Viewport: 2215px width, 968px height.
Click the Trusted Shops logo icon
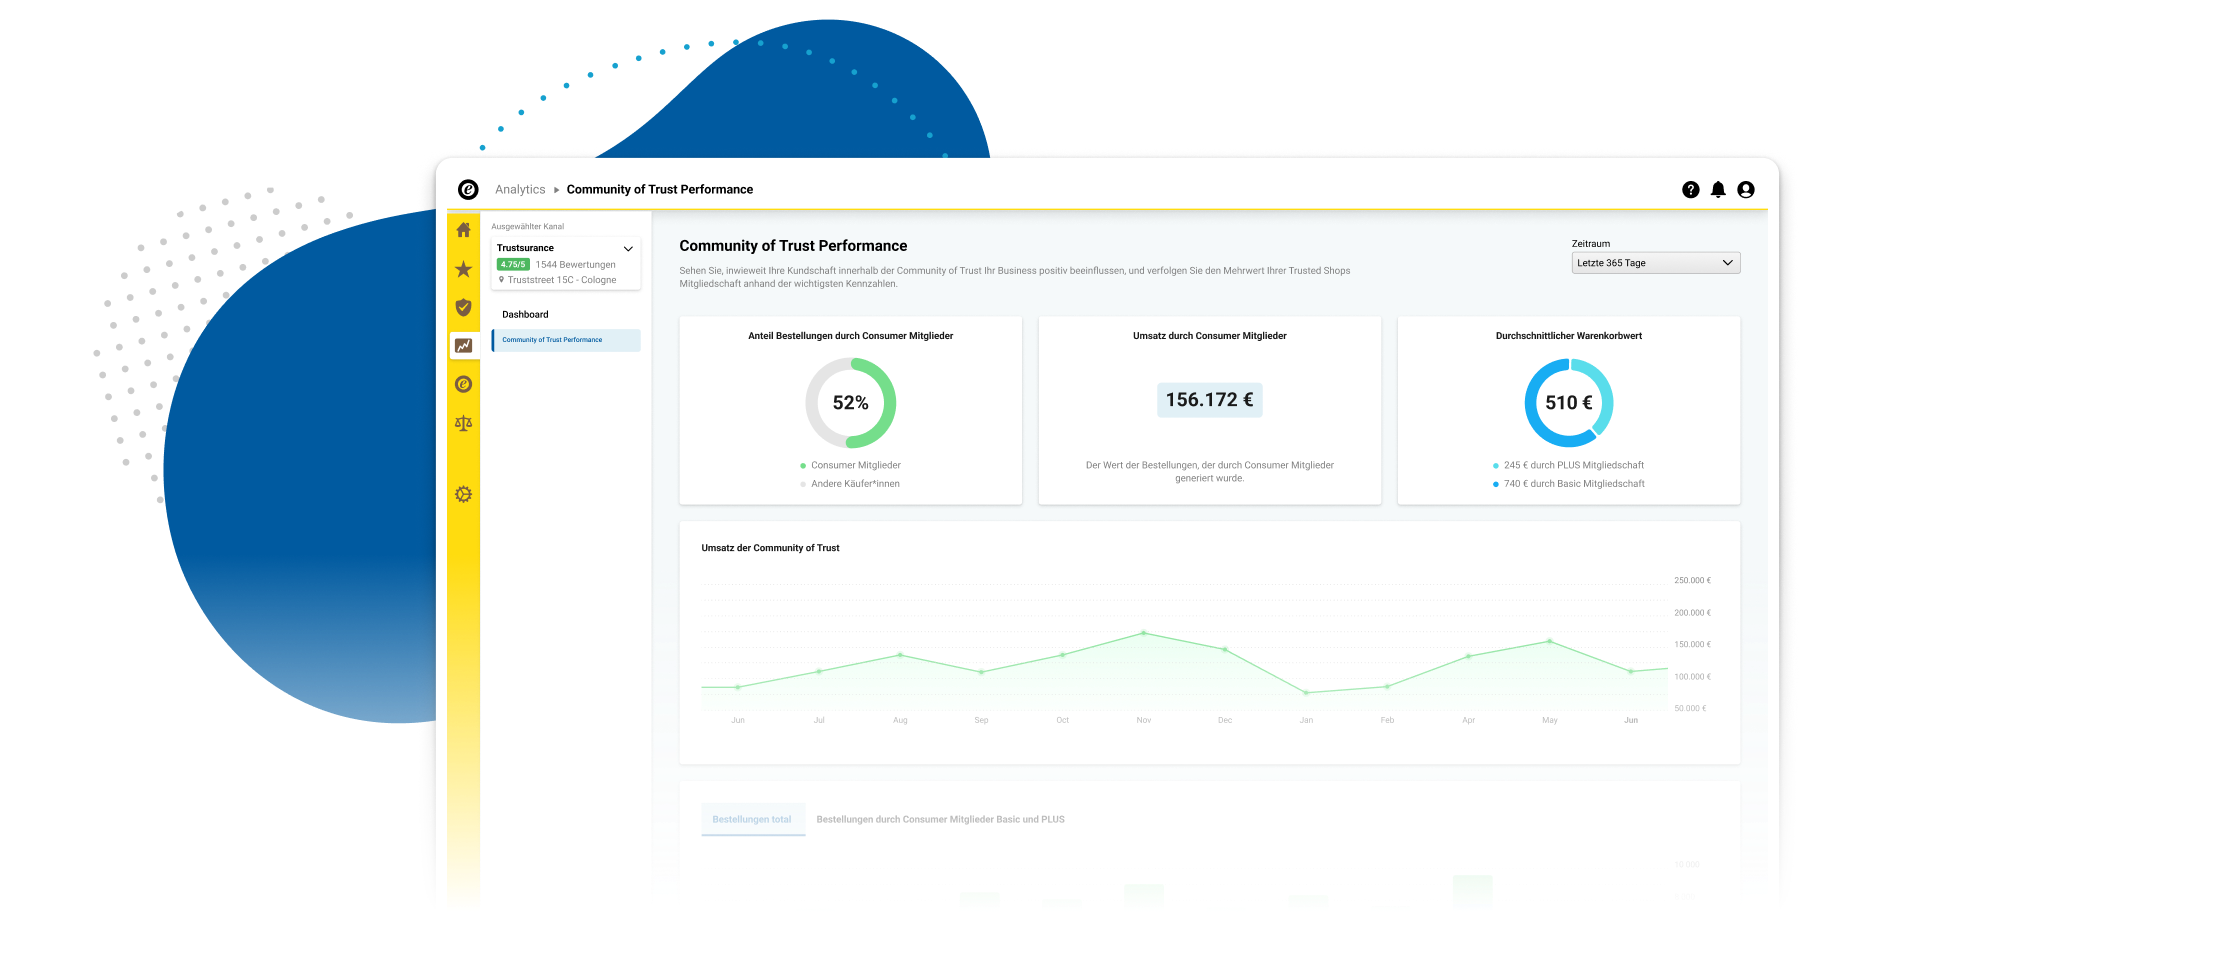tap(468, 189)
